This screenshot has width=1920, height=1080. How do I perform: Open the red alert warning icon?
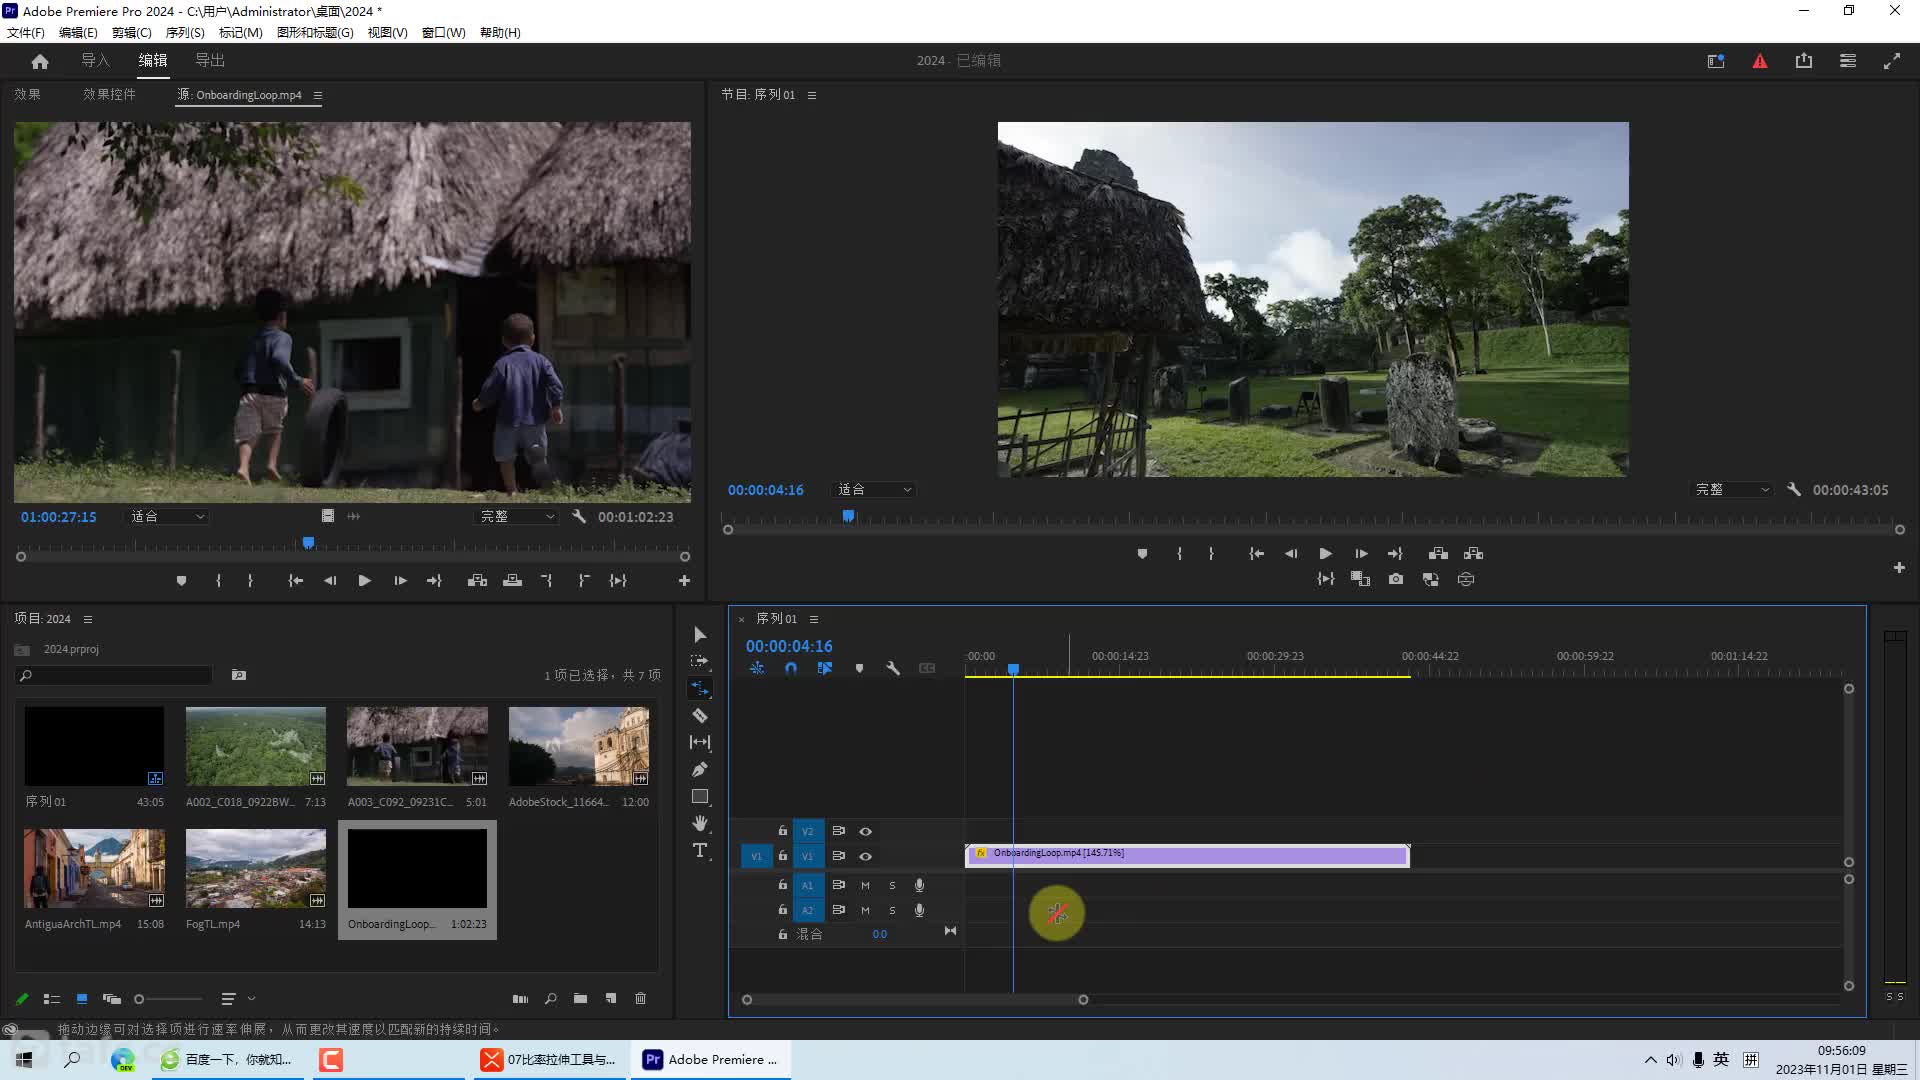[x=1760, y=61]
